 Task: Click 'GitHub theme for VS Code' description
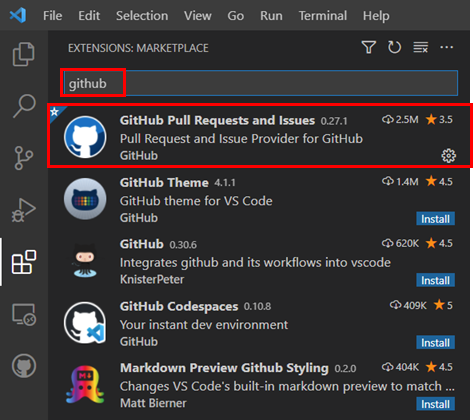tap(196, 201)
